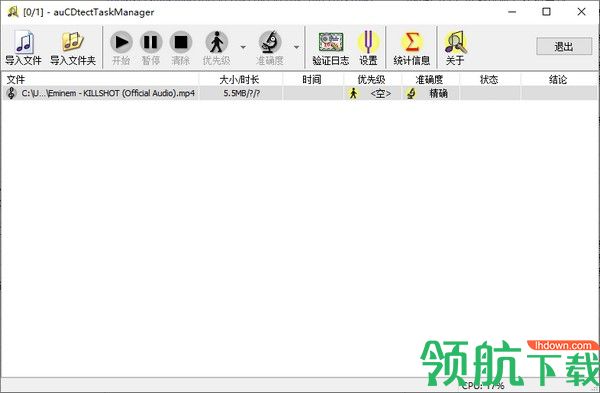Screen dimensions: 600x393
Task: Click the <空> priority cell value
Action: (x=381, y=93)
